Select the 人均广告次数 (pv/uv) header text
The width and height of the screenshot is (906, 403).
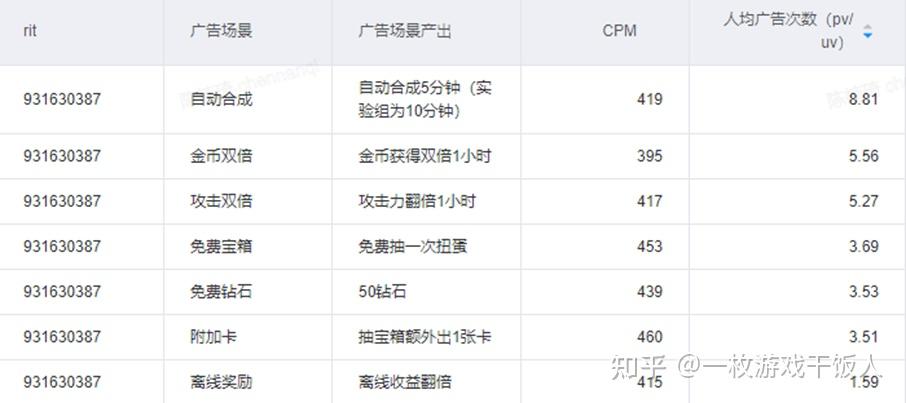(789, 31)
